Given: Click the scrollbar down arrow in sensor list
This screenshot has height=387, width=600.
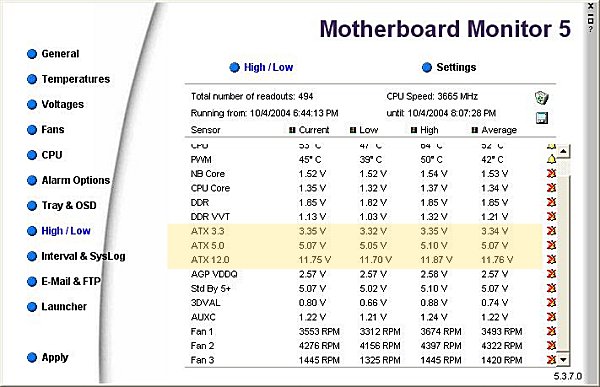Looking at the screenshot, I should (563, 360).
